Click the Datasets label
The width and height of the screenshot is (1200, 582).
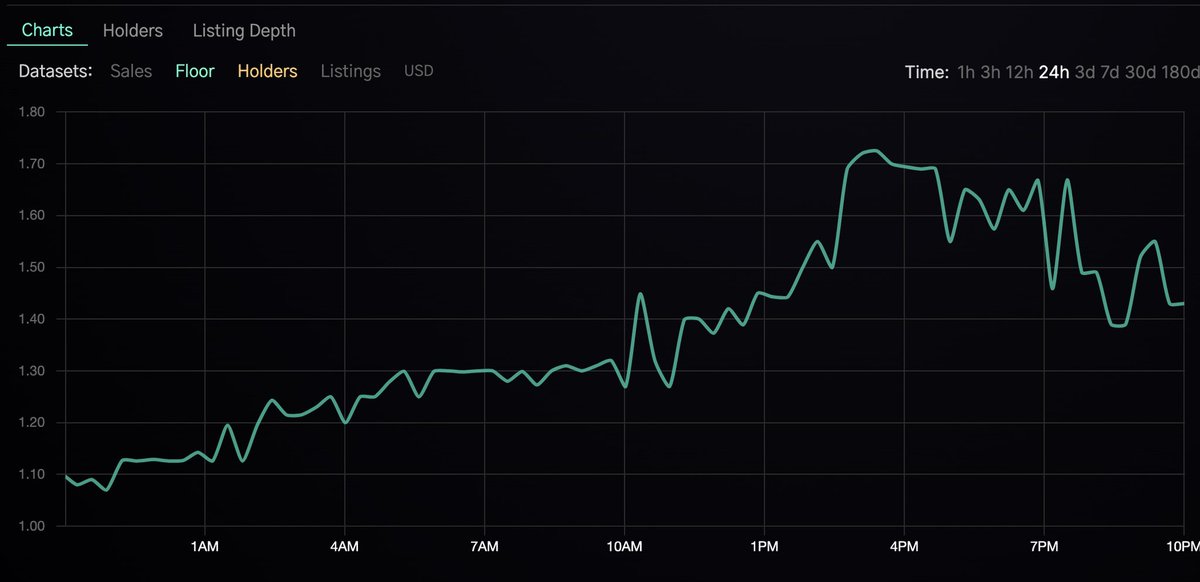tap(56, 71)
